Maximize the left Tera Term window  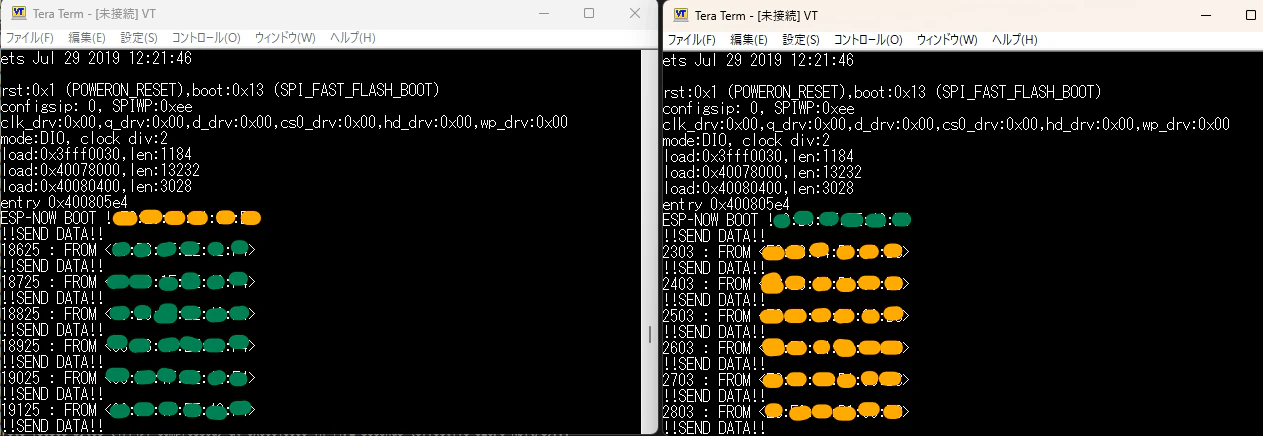[589, 13]
